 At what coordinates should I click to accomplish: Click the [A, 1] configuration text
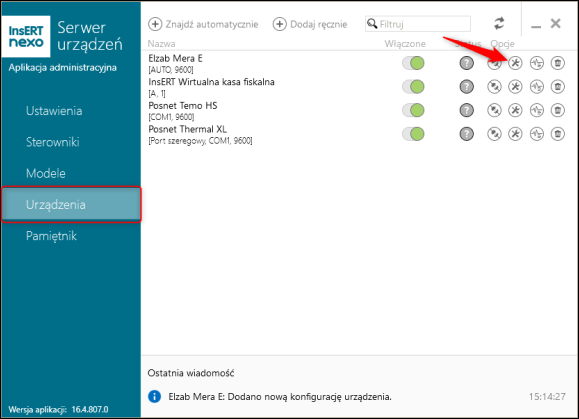point(157,93)
